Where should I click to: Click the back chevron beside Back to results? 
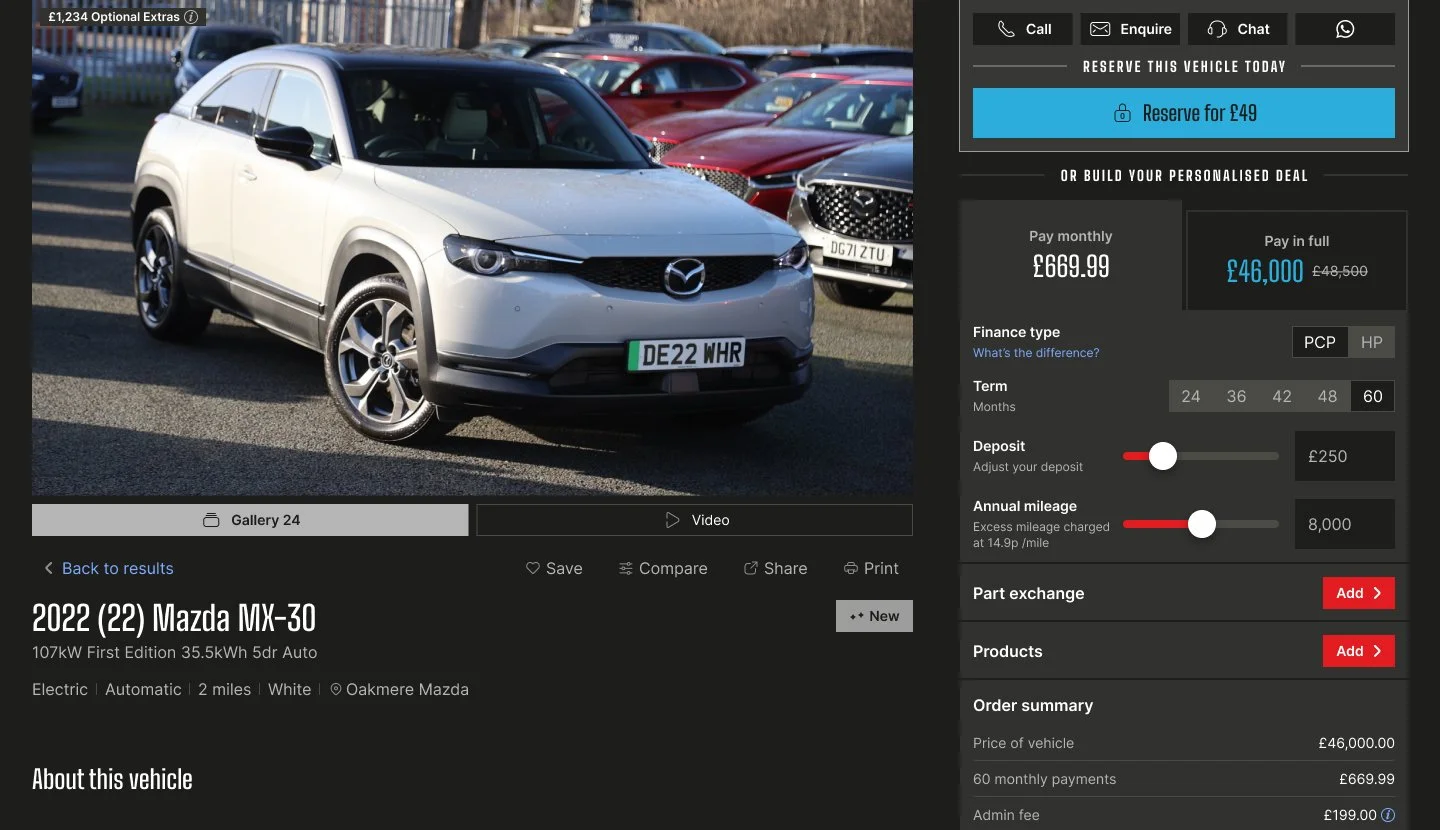pyautogui.click(x=48, y=568)
